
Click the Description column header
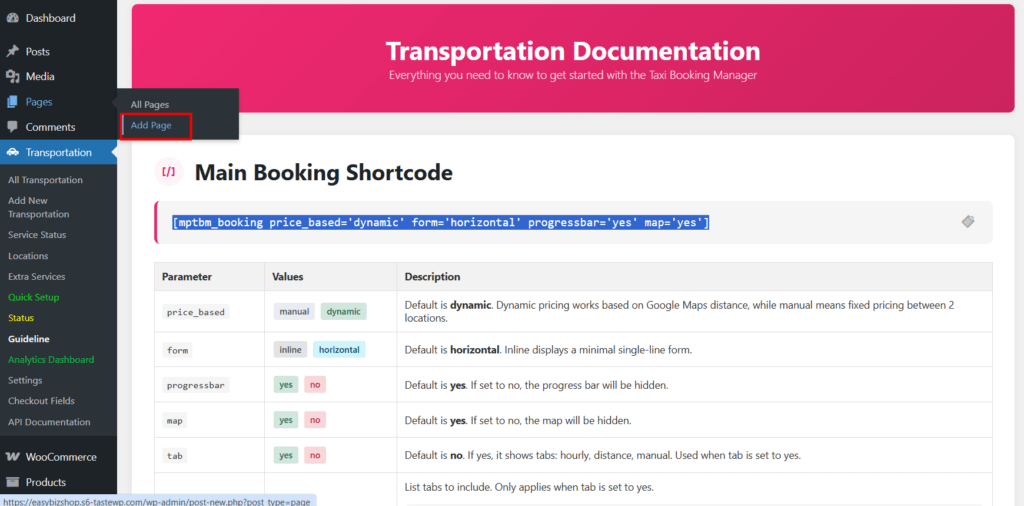pos(695,277)
